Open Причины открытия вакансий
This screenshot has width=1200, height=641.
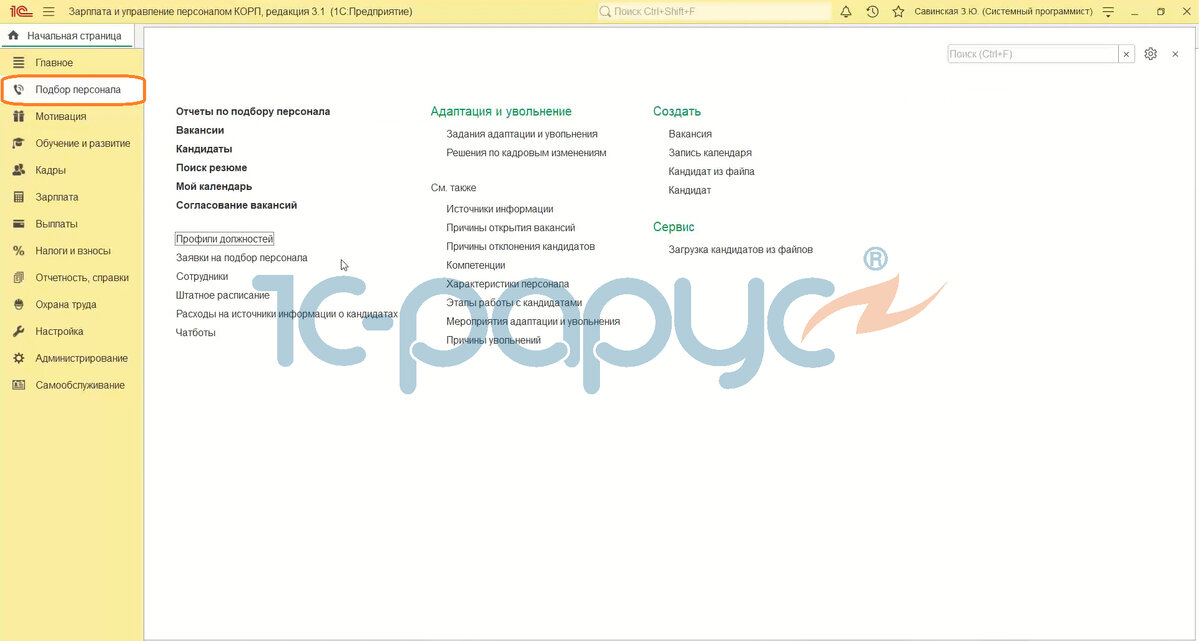511,228
